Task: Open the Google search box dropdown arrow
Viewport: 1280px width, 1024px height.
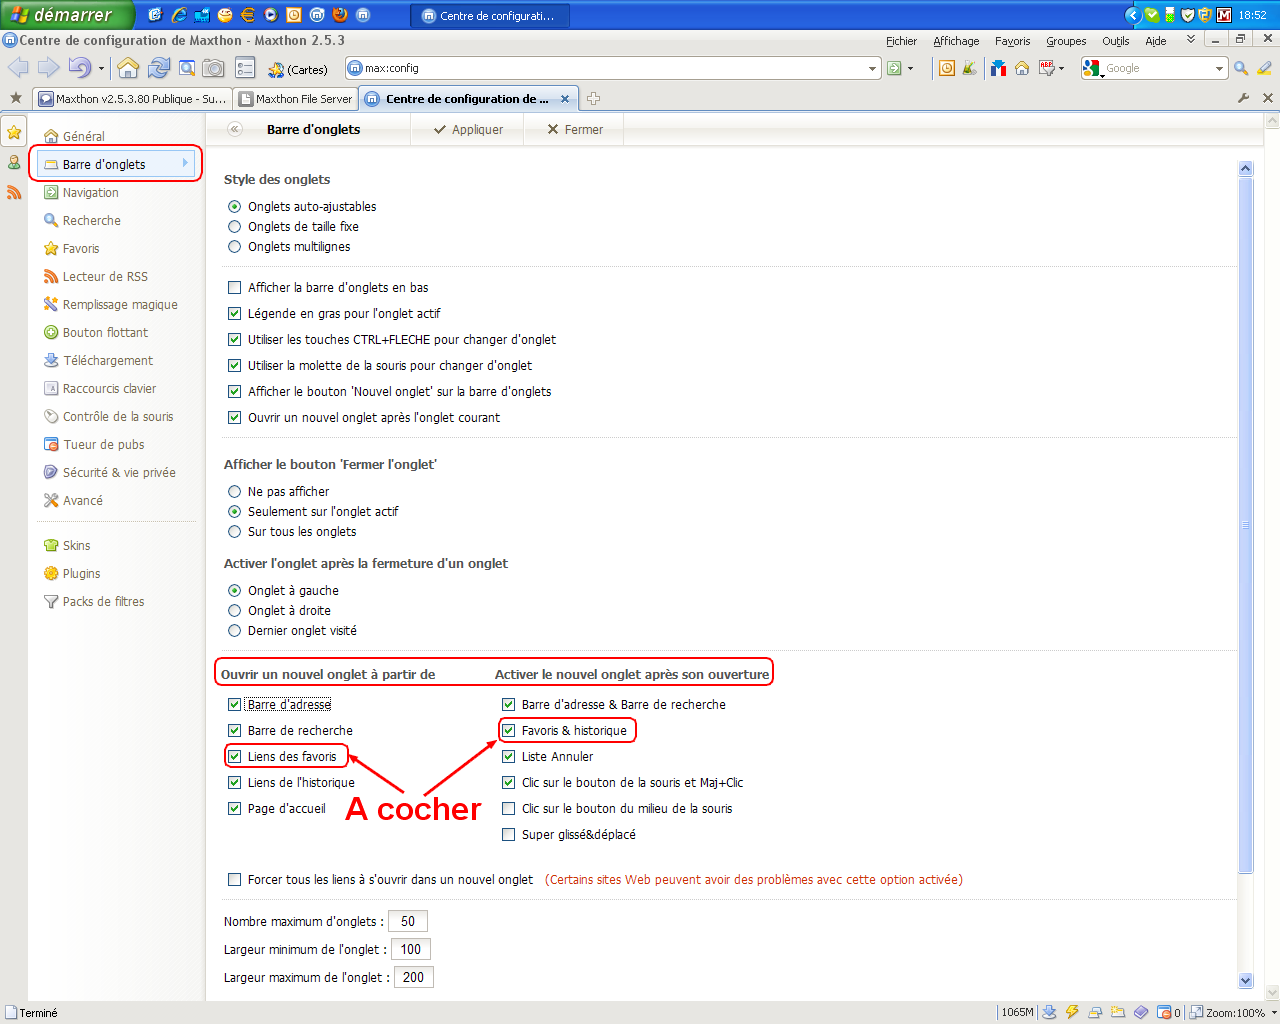Action: pyautogui.click(x=1219, y=69)
